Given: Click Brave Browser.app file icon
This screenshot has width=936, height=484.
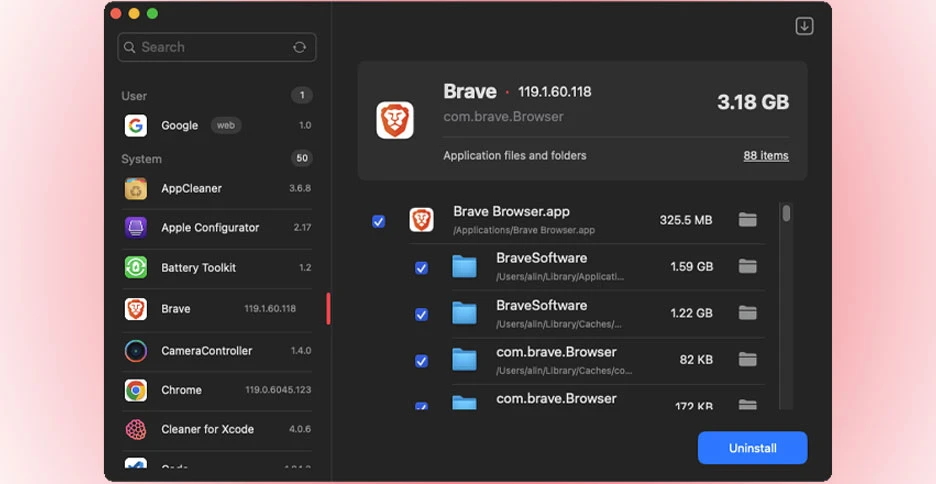Looking at the screenshot, I should (x=421, y=220).
